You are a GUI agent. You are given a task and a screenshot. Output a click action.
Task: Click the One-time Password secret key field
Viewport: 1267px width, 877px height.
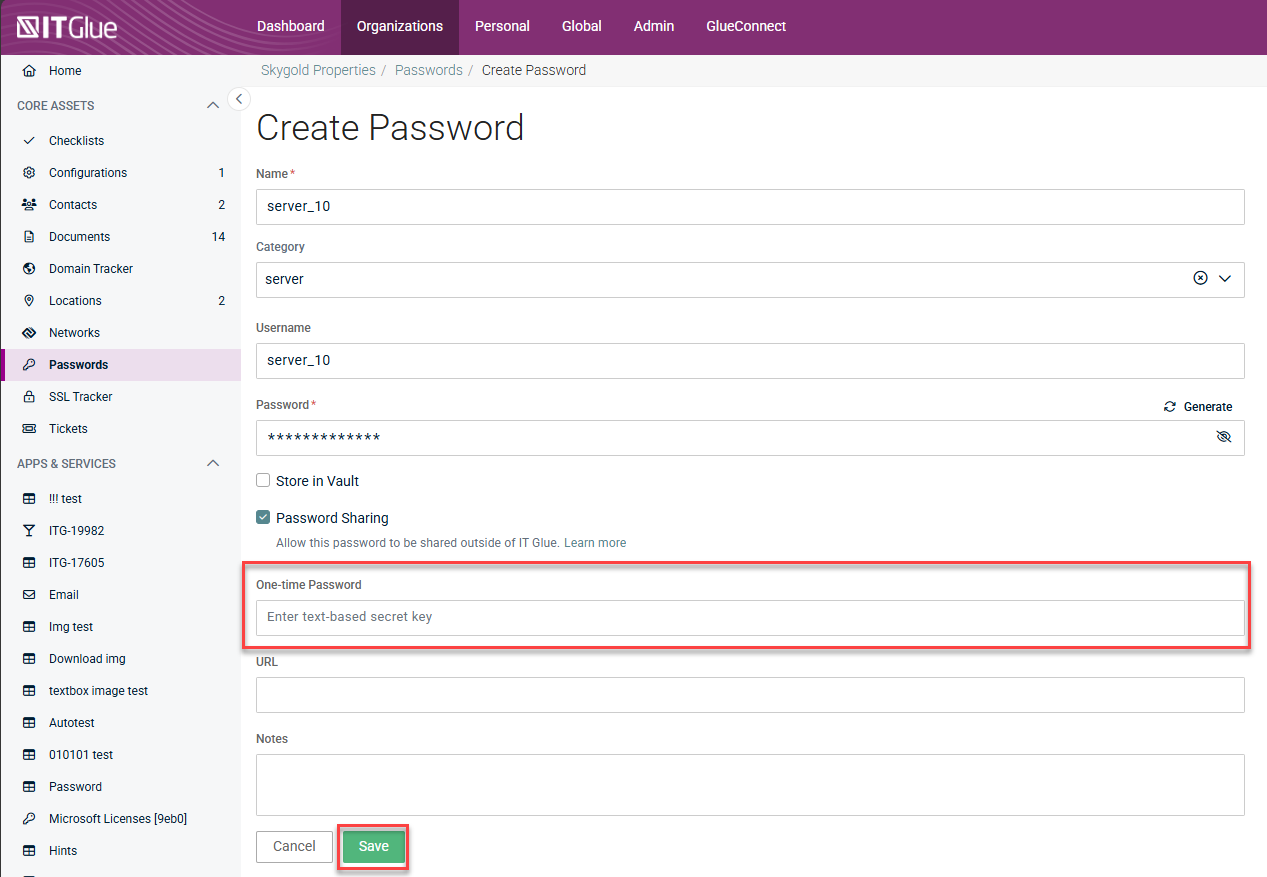click(x=750, y=617)
